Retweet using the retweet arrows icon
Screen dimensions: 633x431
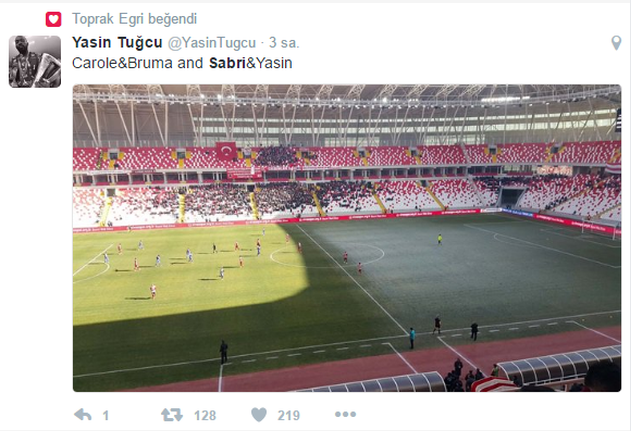pos(172,415)
